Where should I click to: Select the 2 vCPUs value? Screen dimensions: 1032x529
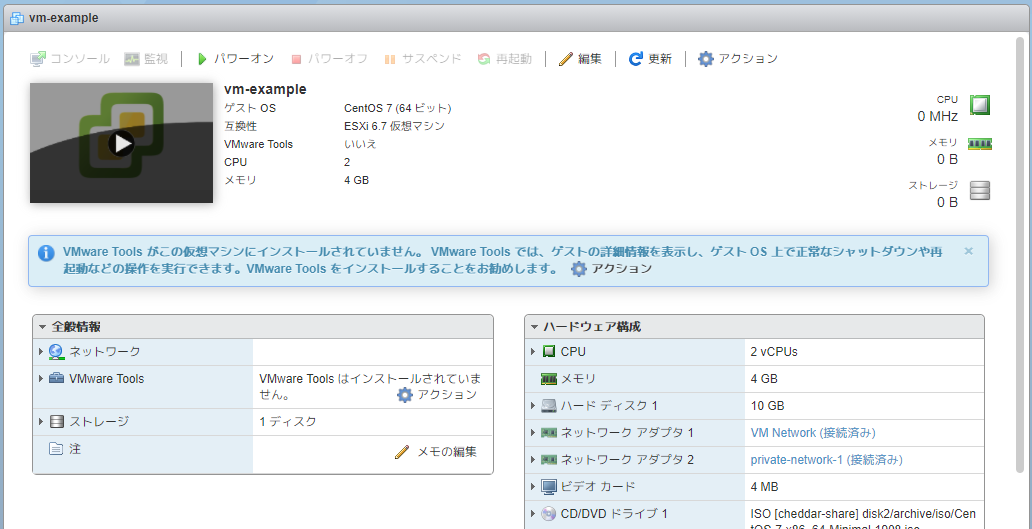click(x=774, y=351)
